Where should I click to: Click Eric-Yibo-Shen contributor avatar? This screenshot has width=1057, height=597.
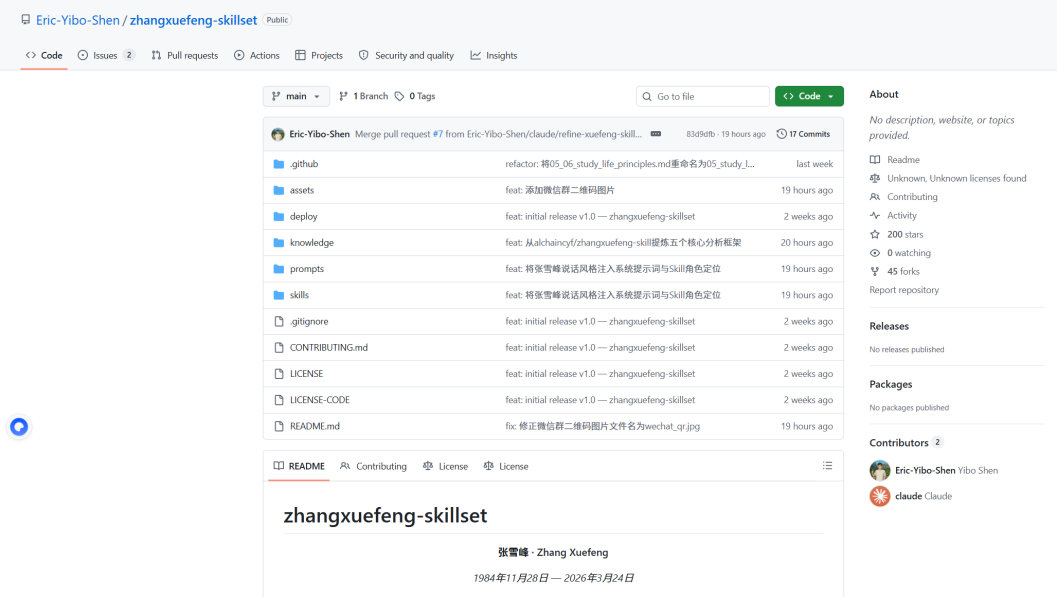point(880,470)
